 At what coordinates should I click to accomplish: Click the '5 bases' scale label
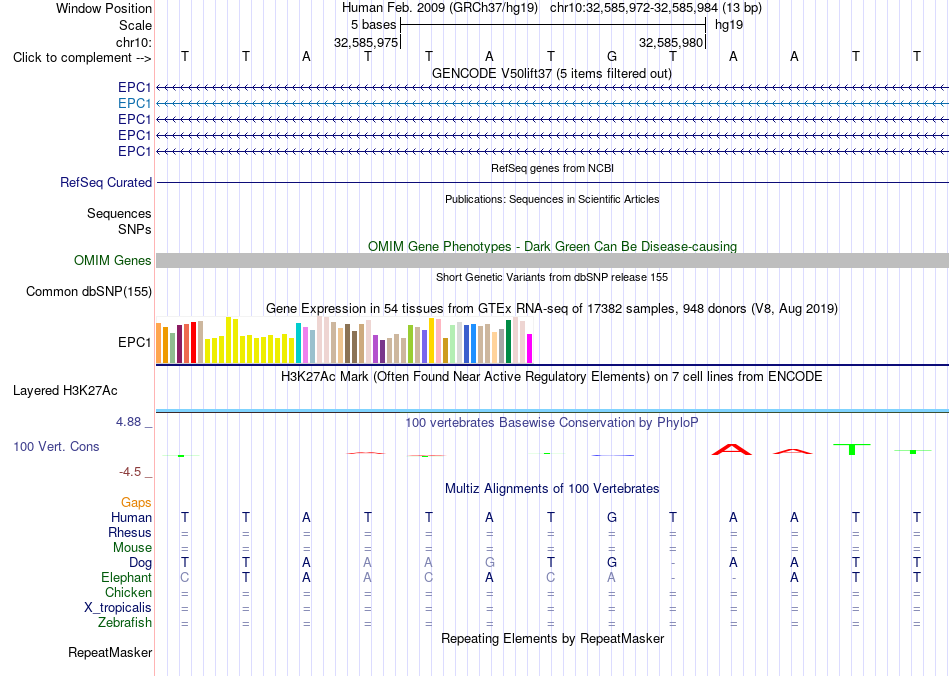click(373, 25)
